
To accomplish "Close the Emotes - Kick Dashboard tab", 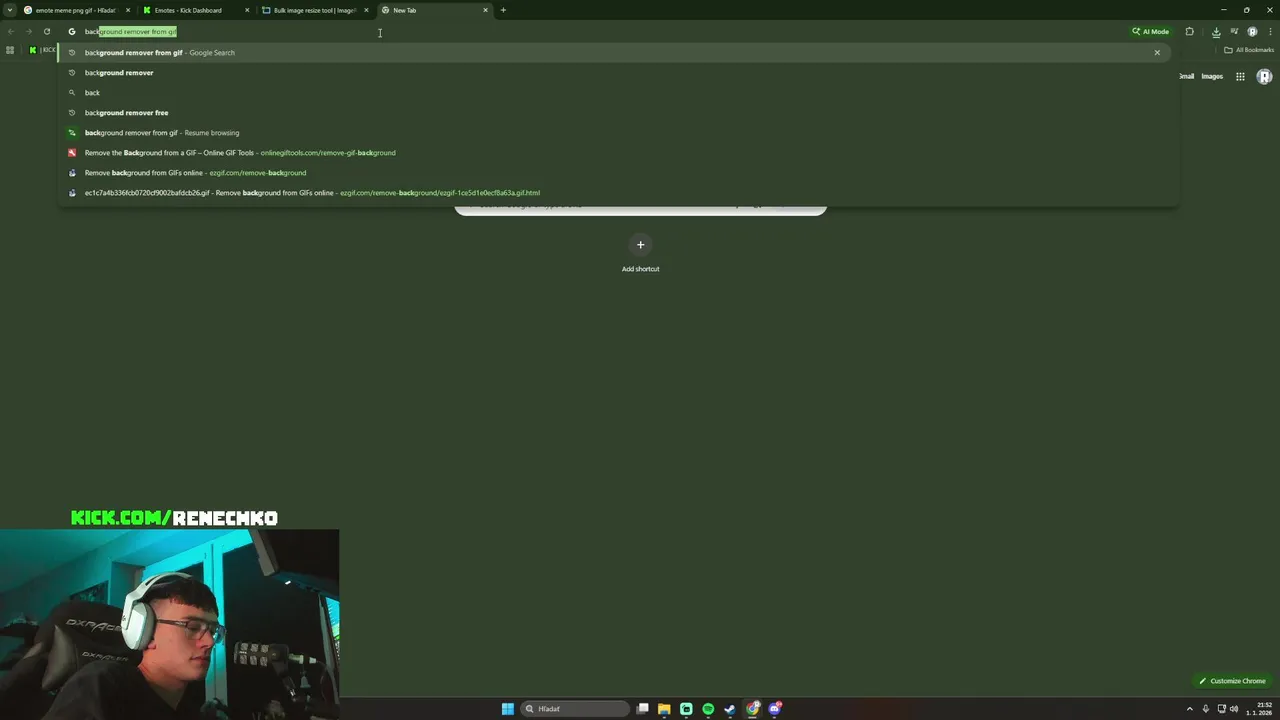I will [247, 10].
